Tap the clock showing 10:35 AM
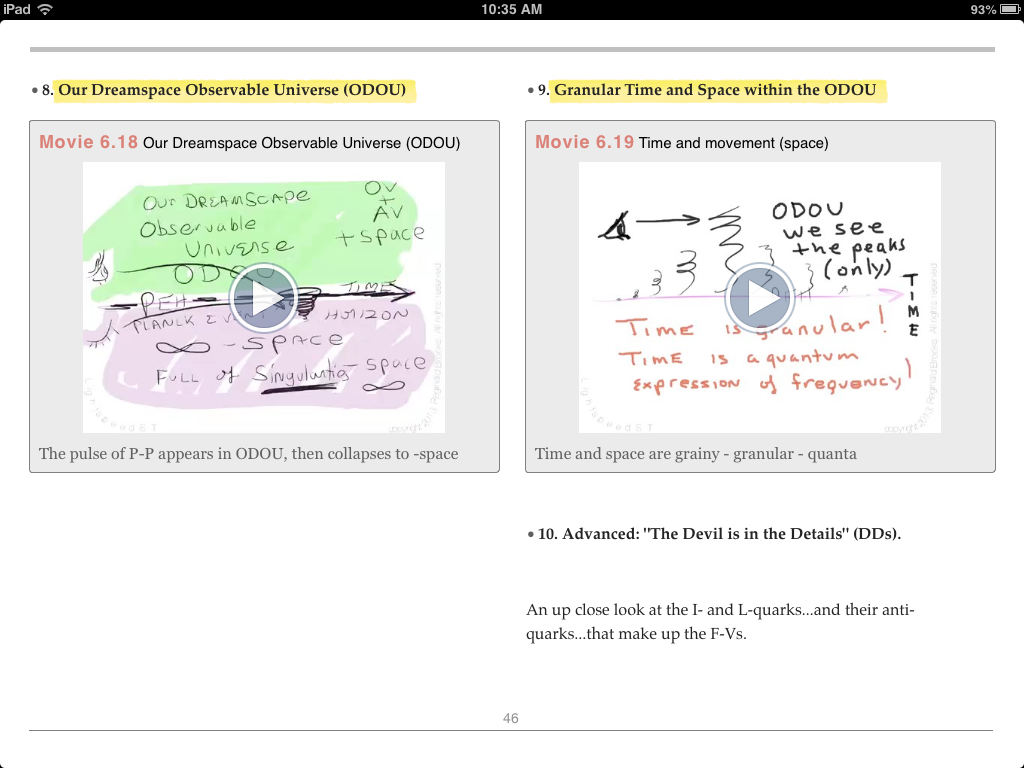The width and height of the screenshot is (1024, 768). (511, 10)
